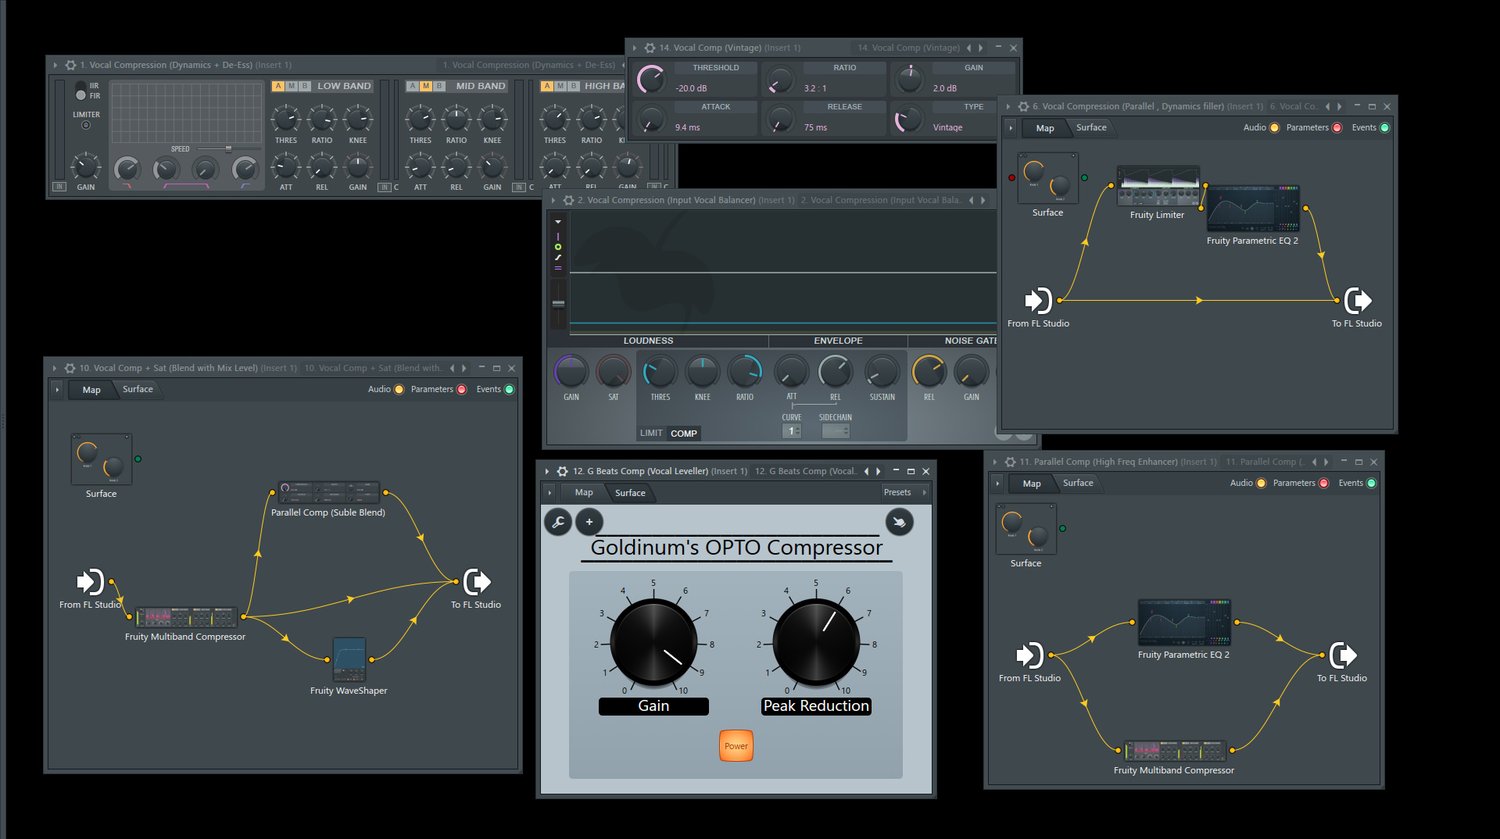1500x839 pixels.
Task: Expand plugin menu arrow of Vocal Comp (Vintage) window
Action: coord(635,48)
